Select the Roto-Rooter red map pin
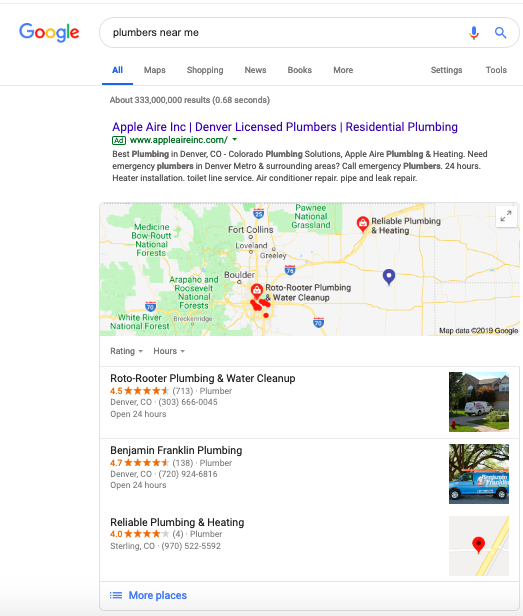Screen dimensions: 523x616 tap(257, 291)
